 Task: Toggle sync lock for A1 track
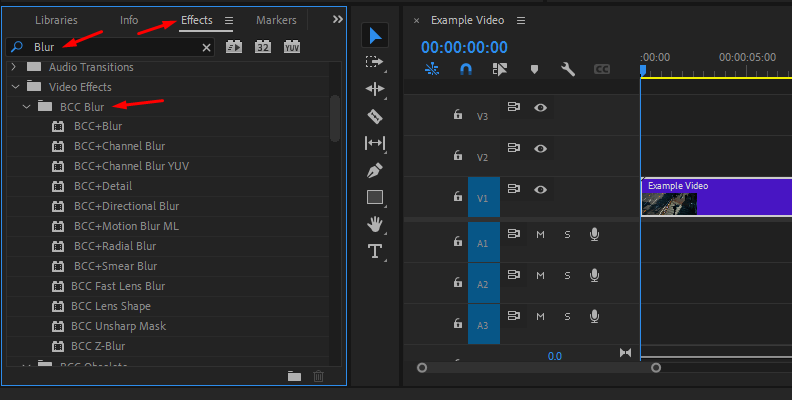pos(514,234)
